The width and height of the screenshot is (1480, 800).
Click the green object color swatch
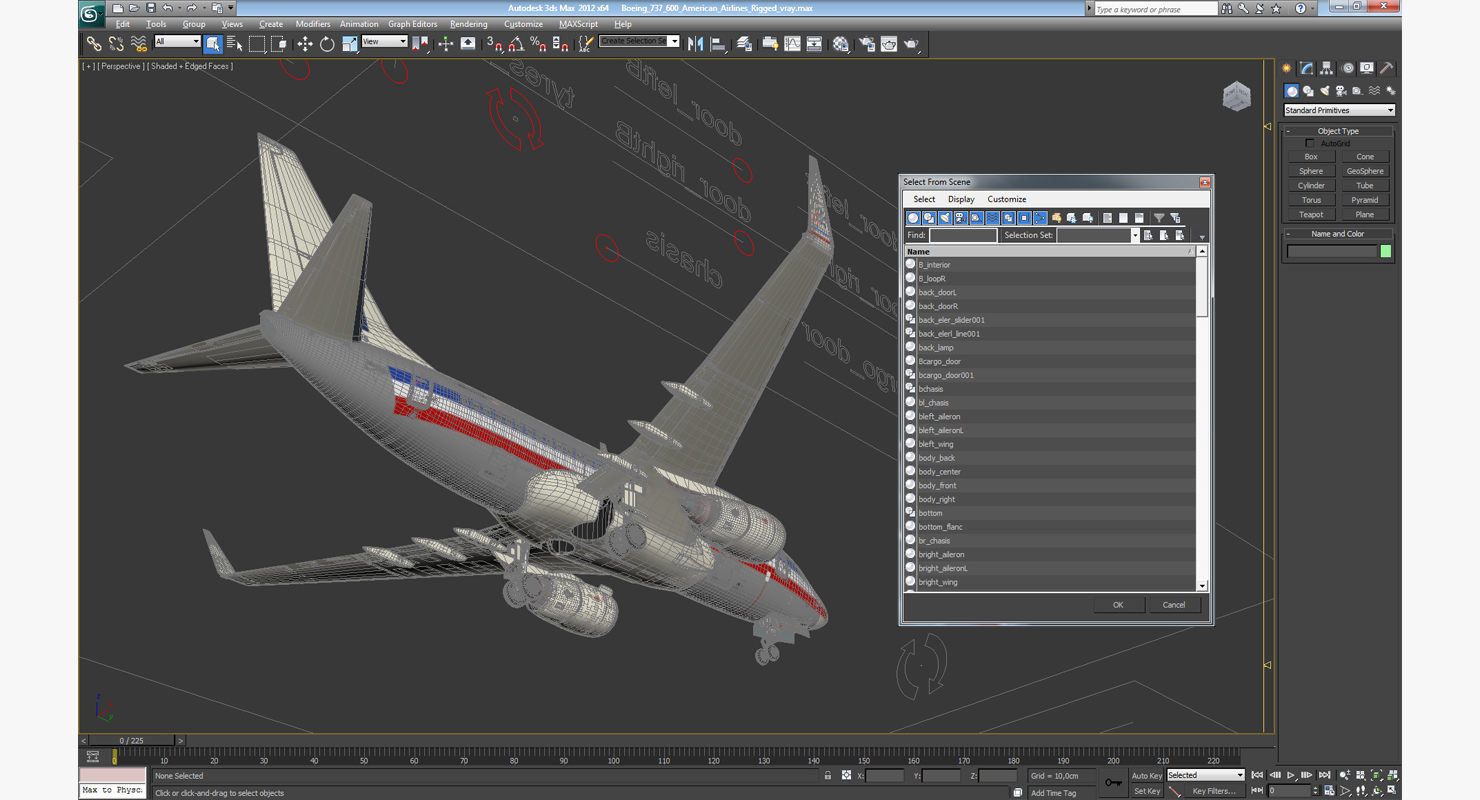pyautogui.click(x=1386, y=251)
